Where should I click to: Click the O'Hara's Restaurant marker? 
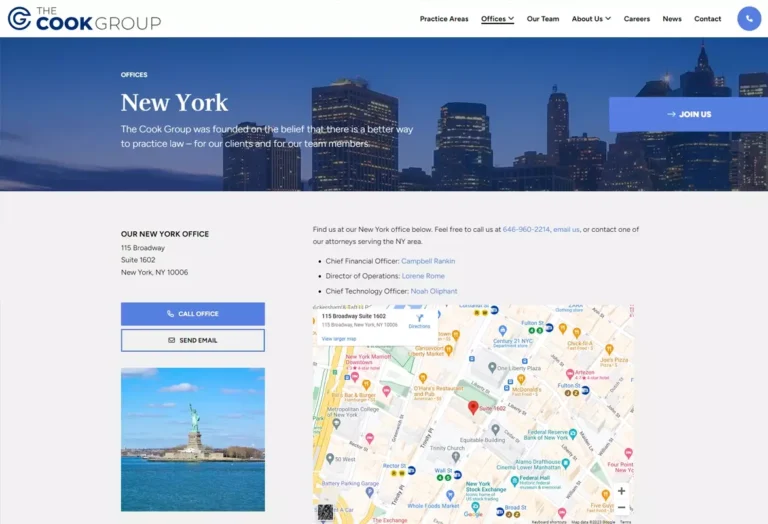(x=423, y=378)
